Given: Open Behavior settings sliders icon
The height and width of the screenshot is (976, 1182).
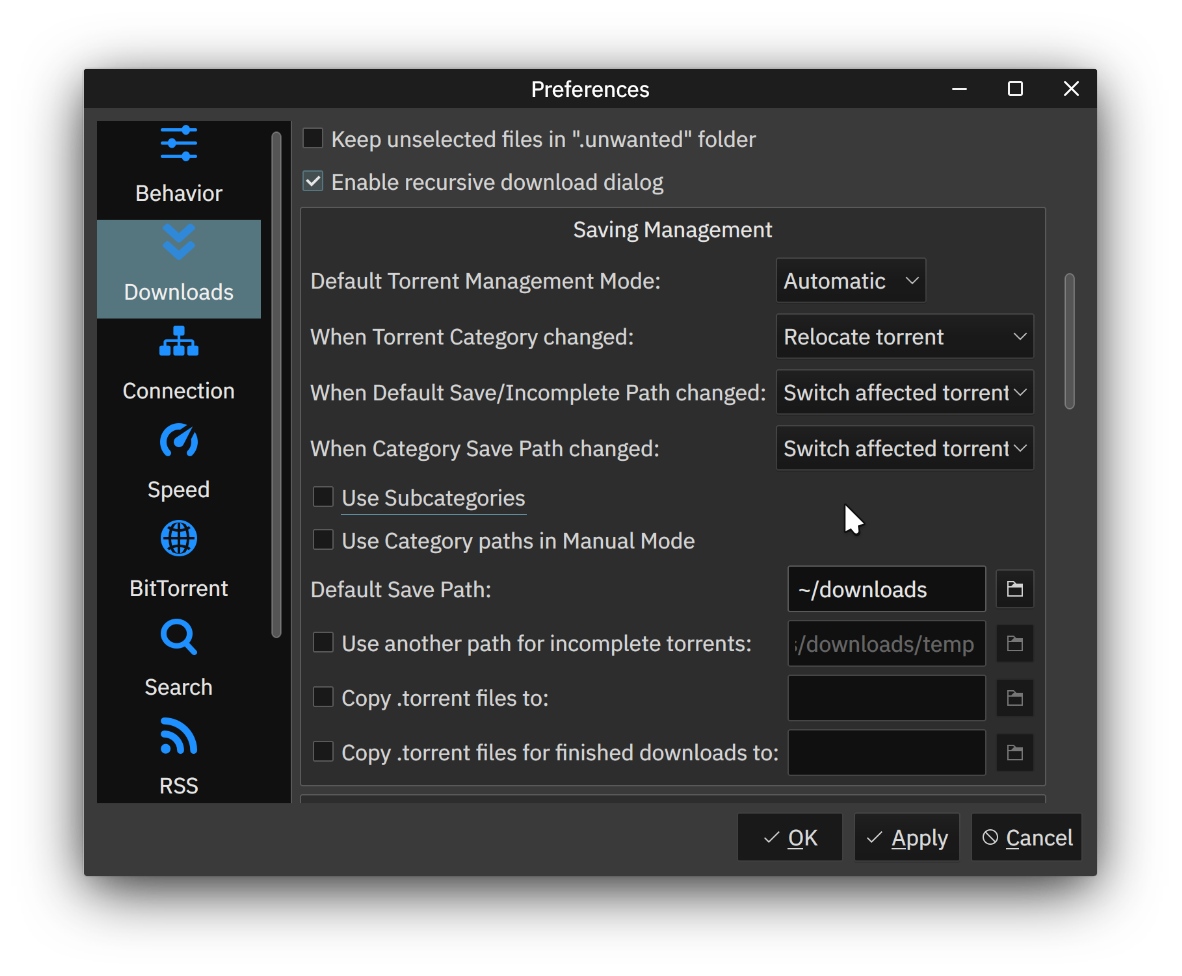Looking at the screenshot, I should 179,143.
